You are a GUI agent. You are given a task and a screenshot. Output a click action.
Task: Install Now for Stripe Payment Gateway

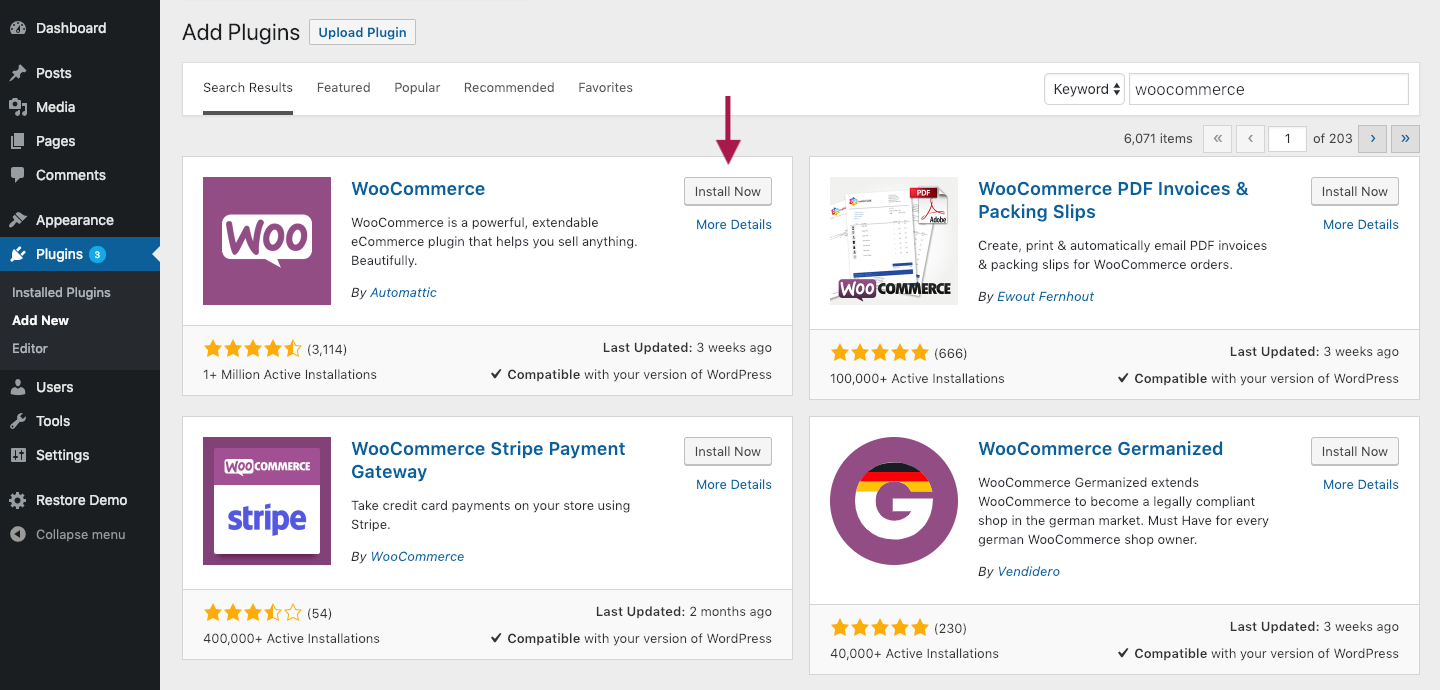pos(728,452)
